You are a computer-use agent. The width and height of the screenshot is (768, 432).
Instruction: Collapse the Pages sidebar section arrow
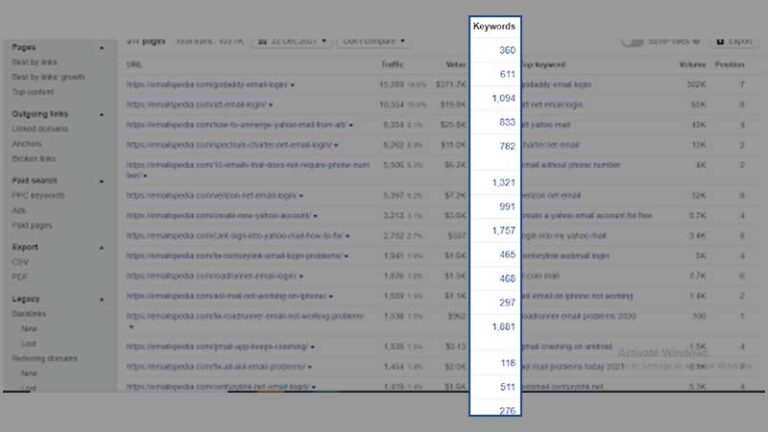(x=101, y=48)
